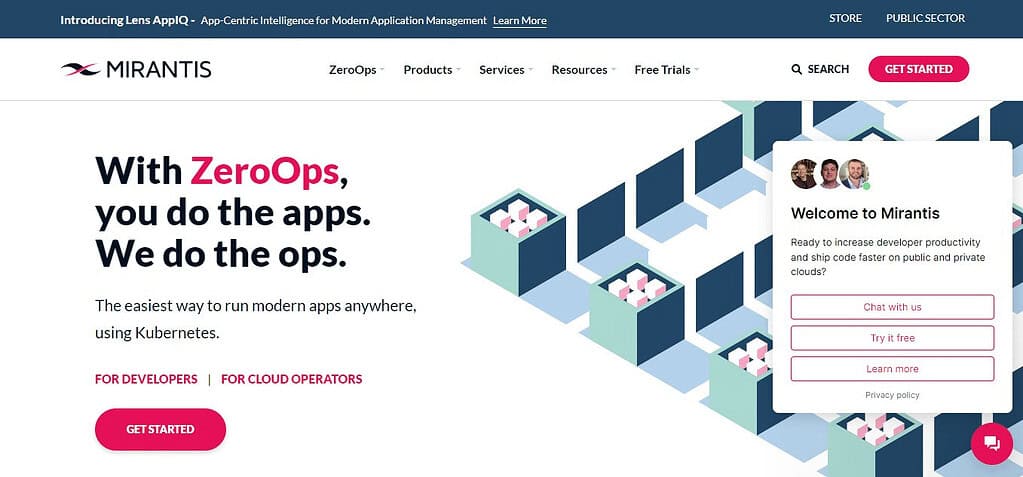The width and height of the screenshot is (1023, 477).
Task: Click the header GET STARTED button
Action: (x=919, y=69)
